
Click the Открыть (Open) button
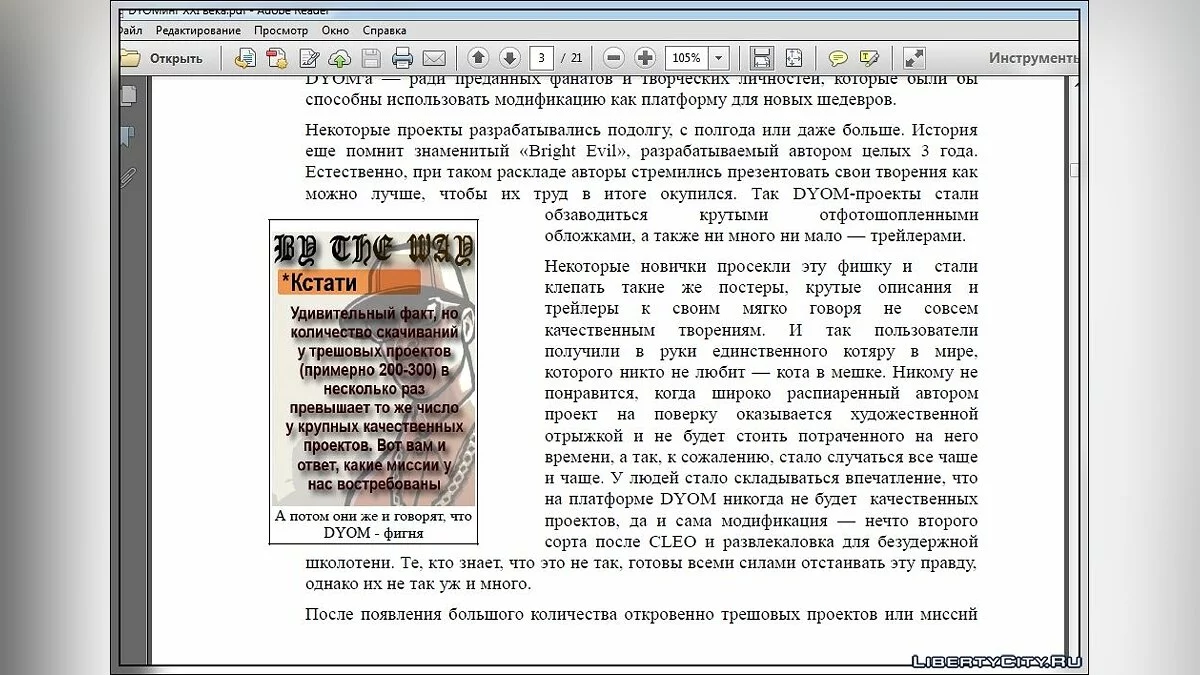(x=163, y=58)
